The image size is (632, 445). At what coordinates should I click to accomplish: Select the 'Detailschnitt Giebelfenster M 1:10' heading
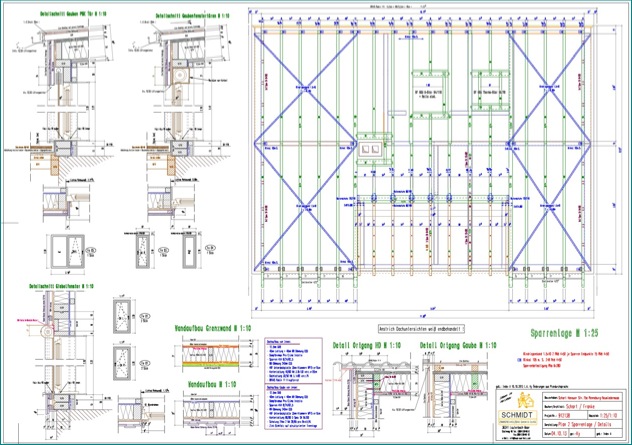pos(61,286)
